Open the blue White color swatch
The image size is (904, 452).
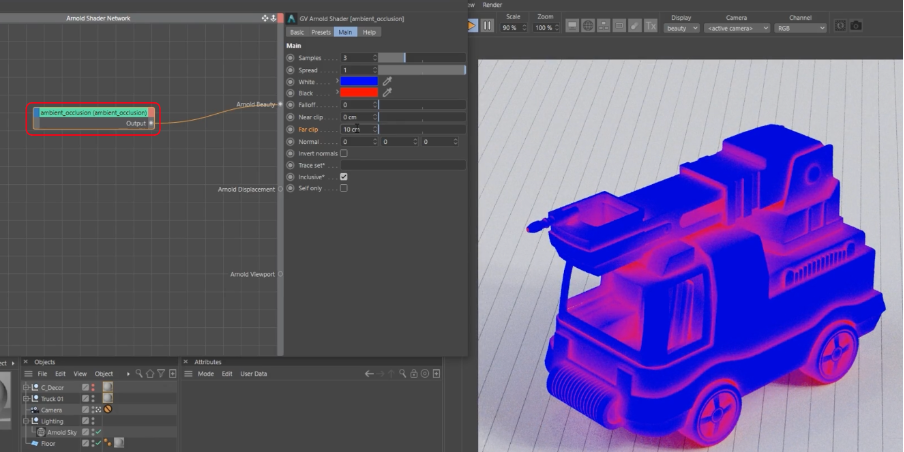(359, 81)
